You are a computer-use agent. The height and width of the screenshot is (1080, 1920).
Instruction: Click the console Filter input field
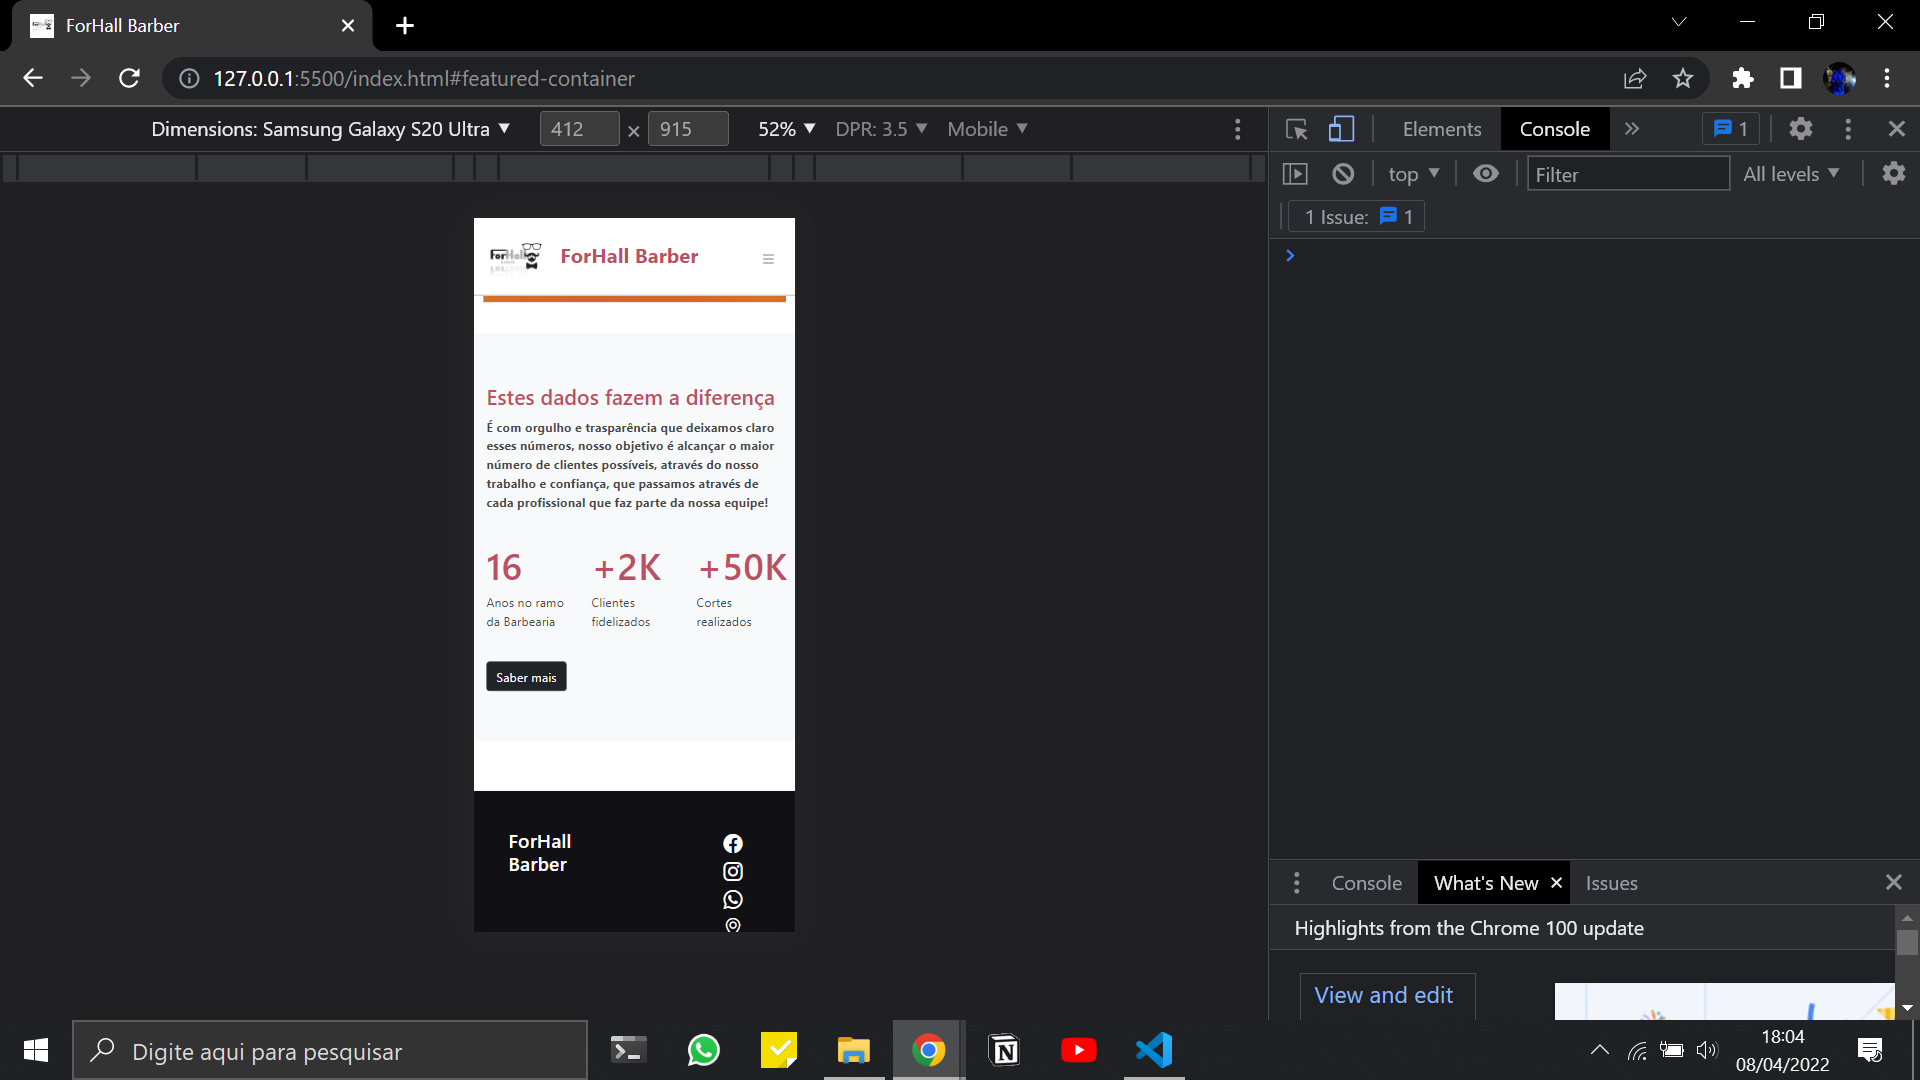pos(1628,173)
